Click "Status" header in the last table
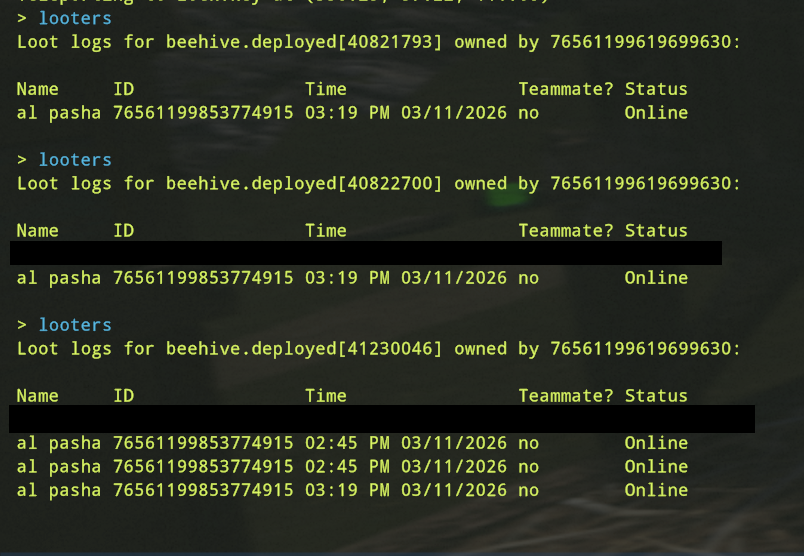The height and width of the screenshot is (556, 804). pos(656,396)
